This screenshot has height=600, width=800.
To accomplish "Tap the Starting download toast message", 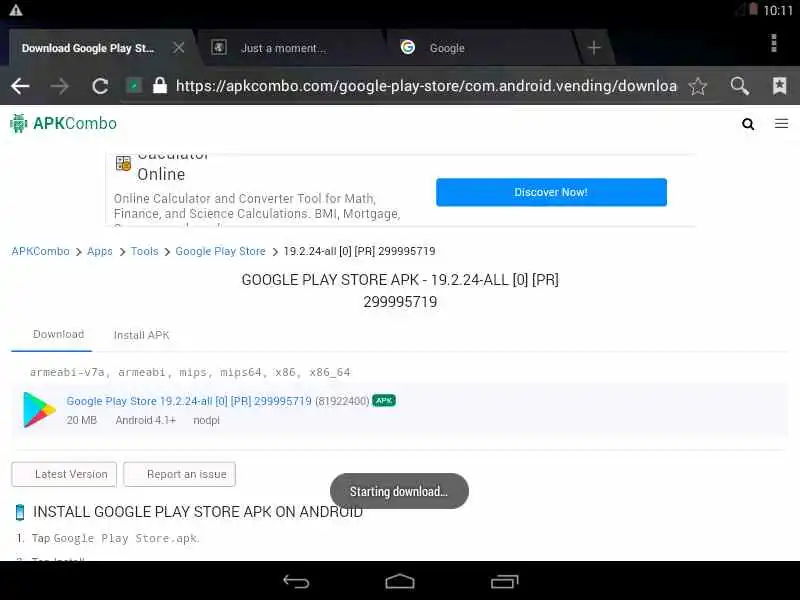I will [399, 491].
